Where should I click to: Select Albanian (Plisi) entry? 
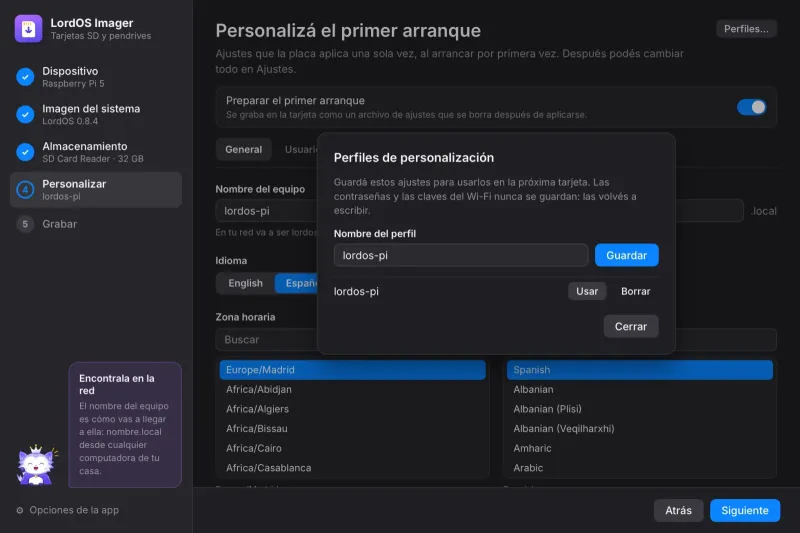pyautogui.click(x=639, y=409)
